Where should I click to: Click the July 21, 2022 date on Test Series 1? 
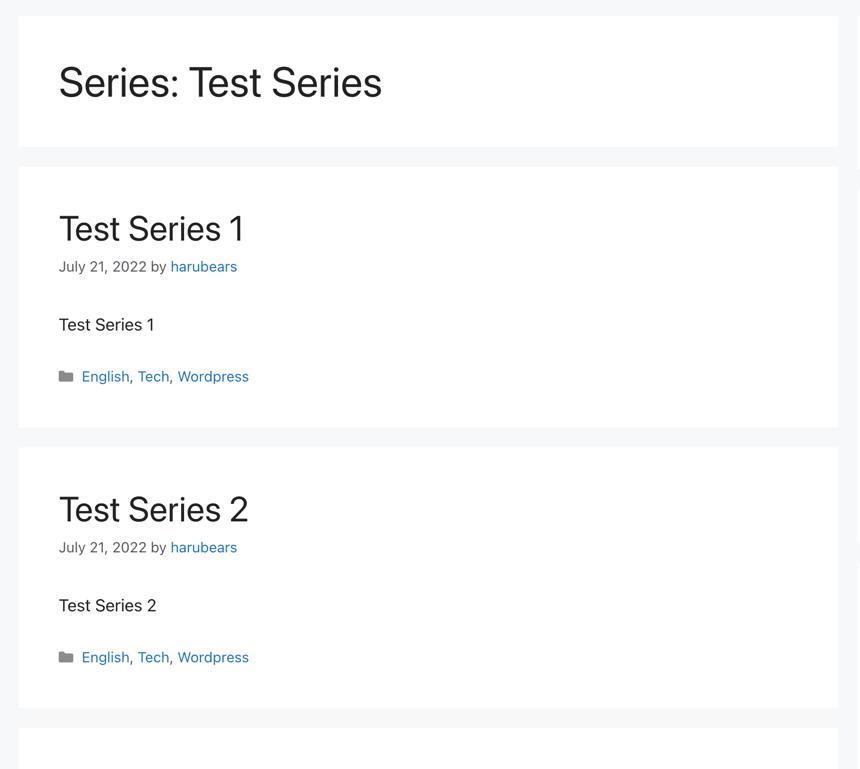[x=103, y=267]
